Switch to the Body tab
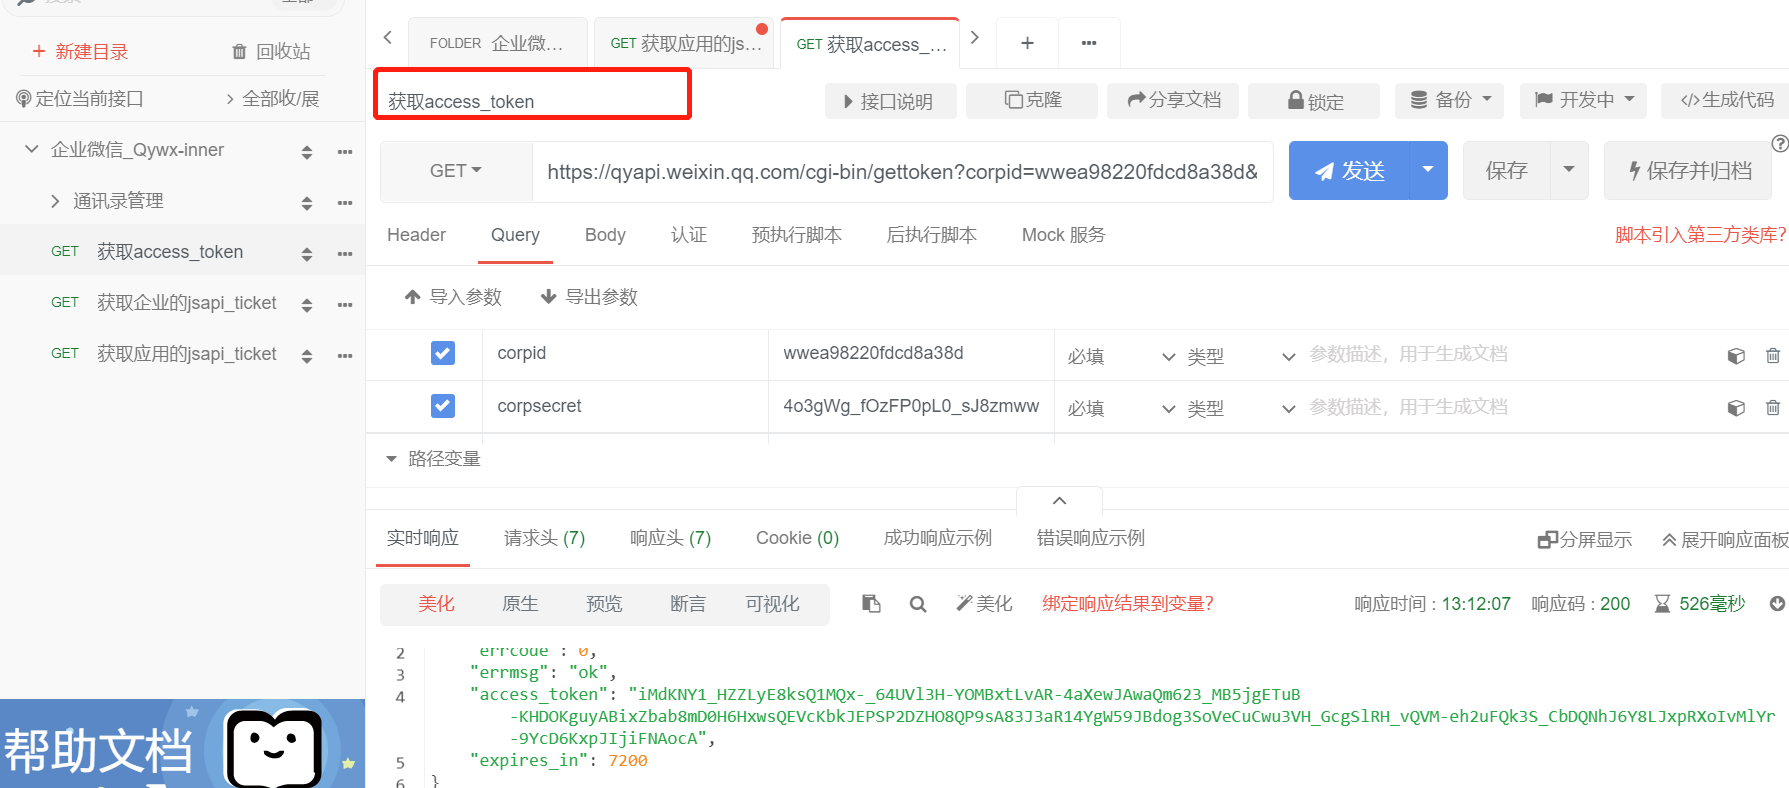This screenshot has width=1789, height=788. click(605, 235)
